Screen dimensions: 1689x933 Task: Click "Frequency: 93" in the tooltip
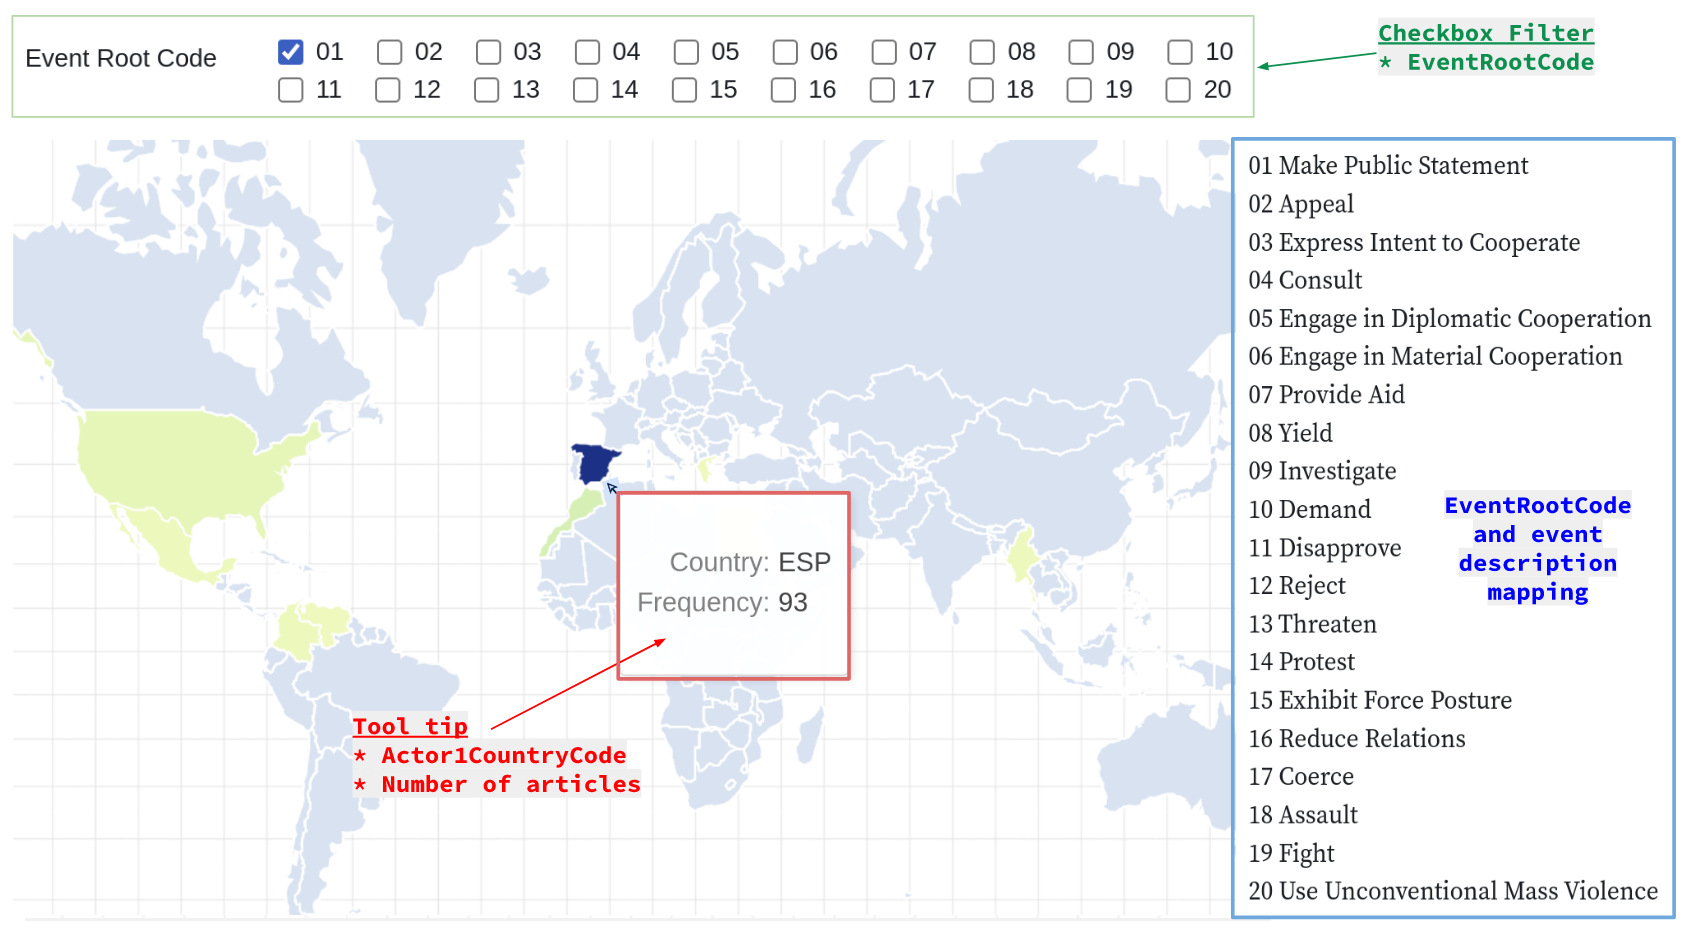pyautogui.click(x=722, y=602)
